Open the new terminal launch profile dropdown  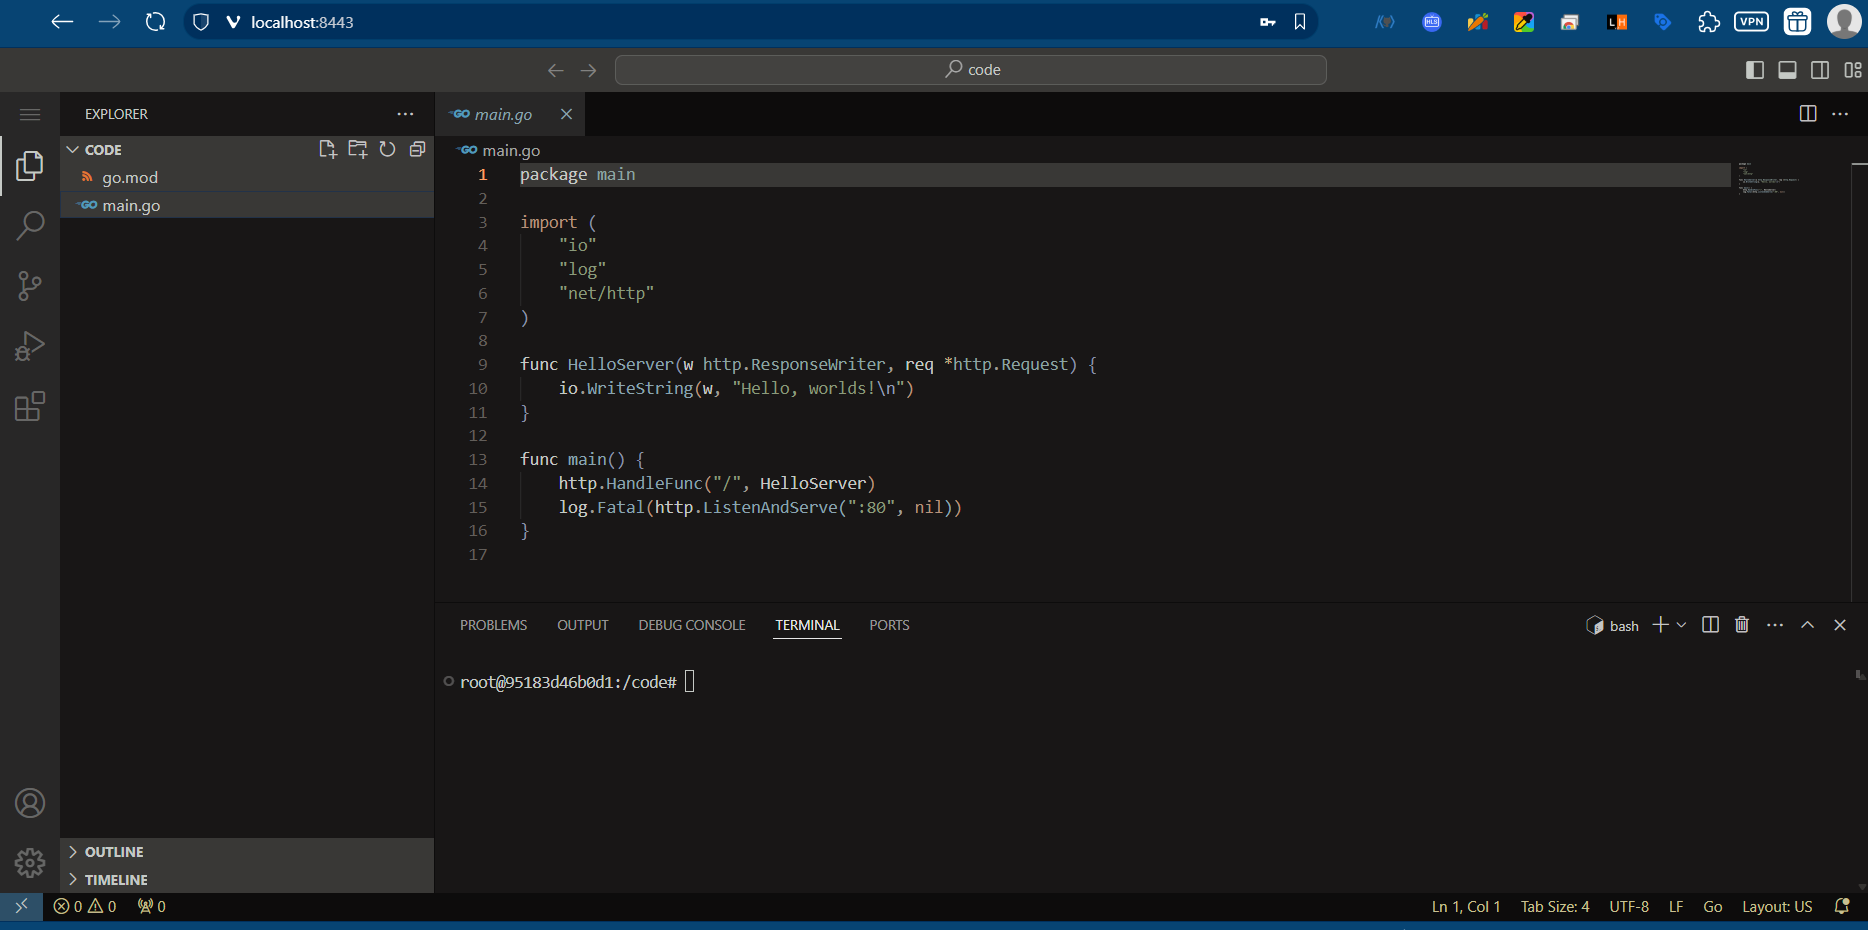(1682, 625)
